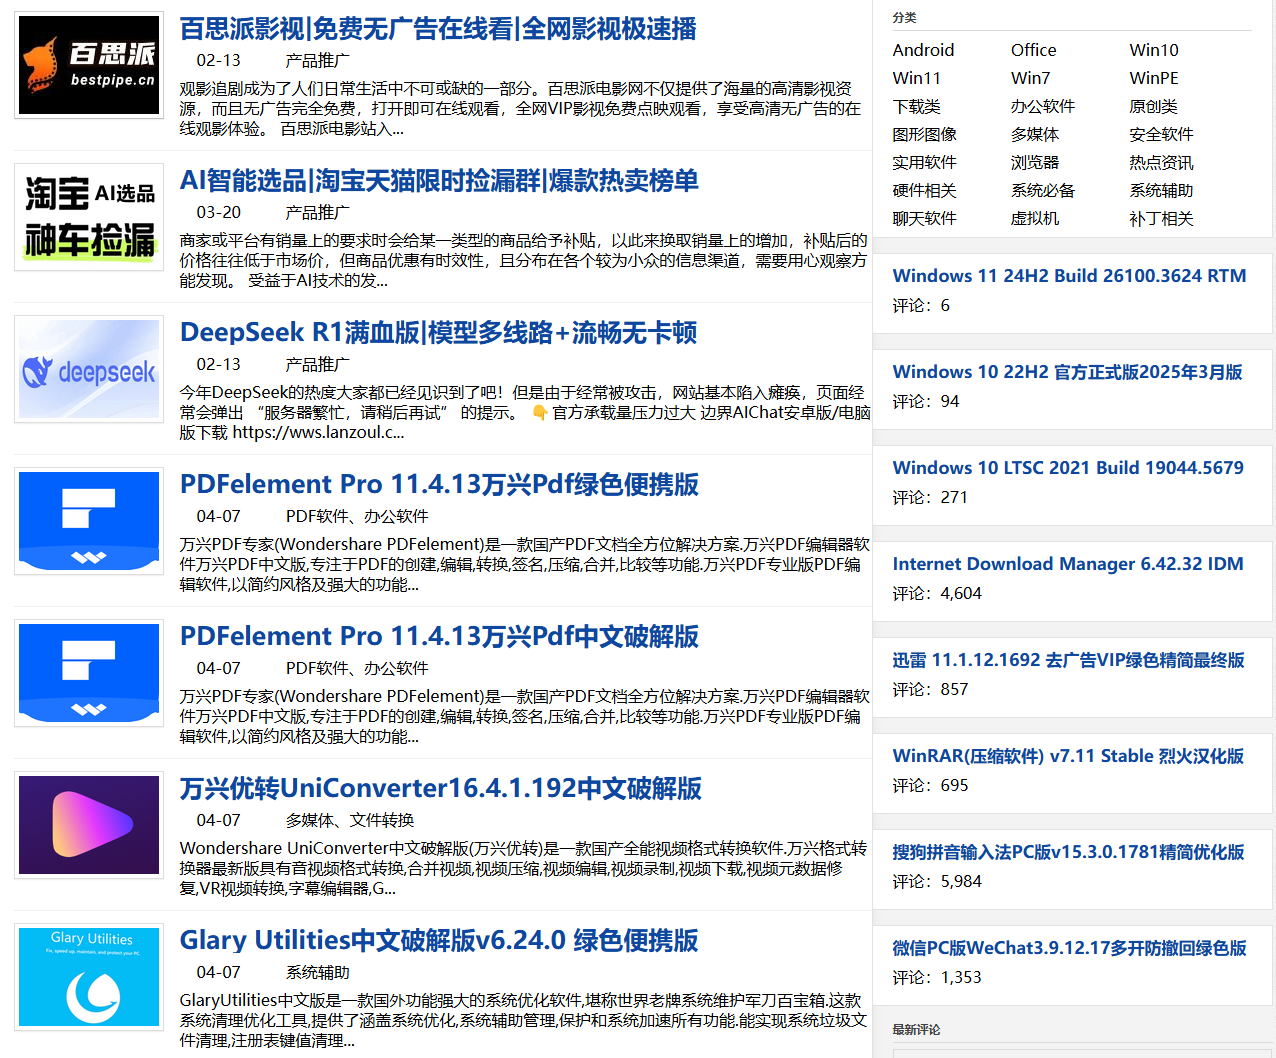Click 多媒体 tag under UniConverter post
This screenshot has width=1276, height=1058.
[x=310, y=820]
